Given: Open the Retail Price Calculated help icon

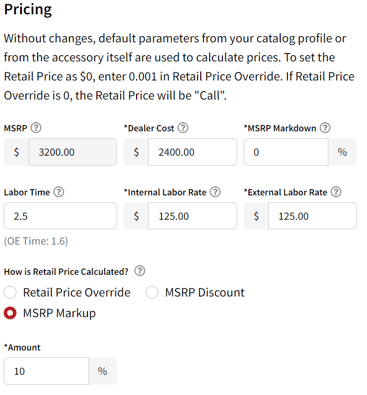Looking at the screenshot, I should pyautogui.click(x=140, y=271).
